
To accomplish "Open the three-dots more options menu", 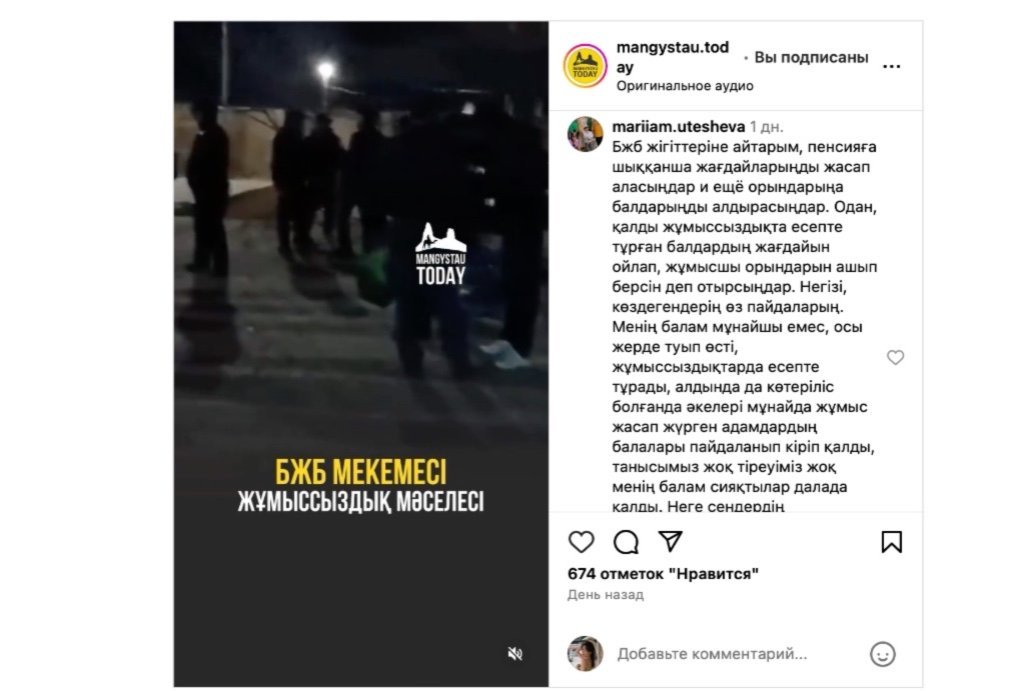I will [x=891, y=66].
